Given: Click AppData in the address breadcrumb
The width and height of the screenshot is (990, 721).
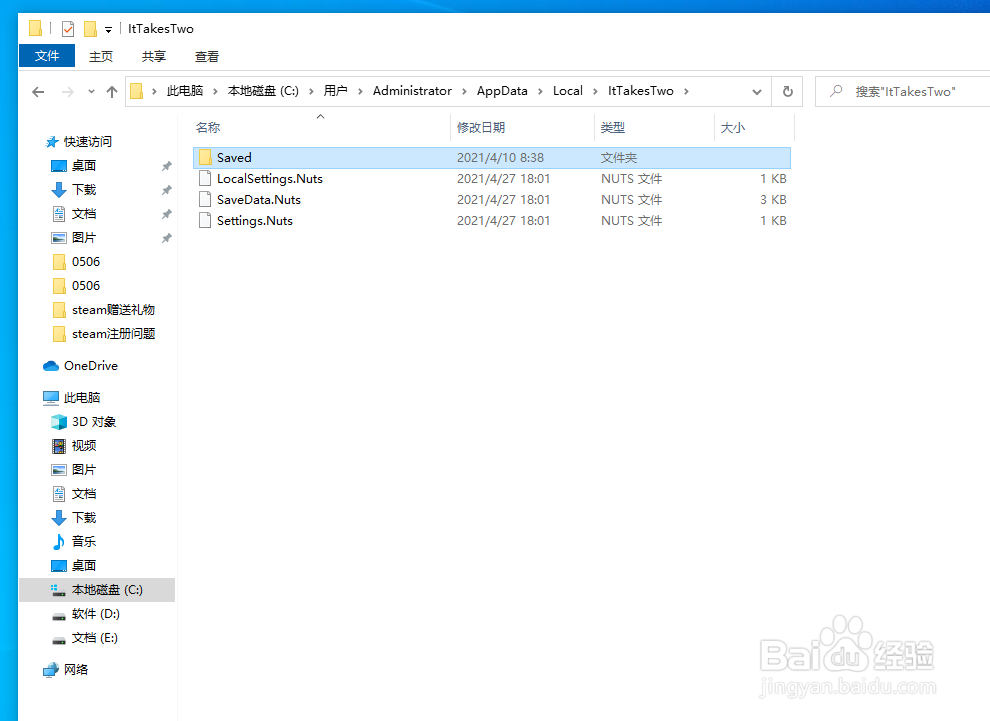Looking at the screenshot, I should click(x=502, y=91).
